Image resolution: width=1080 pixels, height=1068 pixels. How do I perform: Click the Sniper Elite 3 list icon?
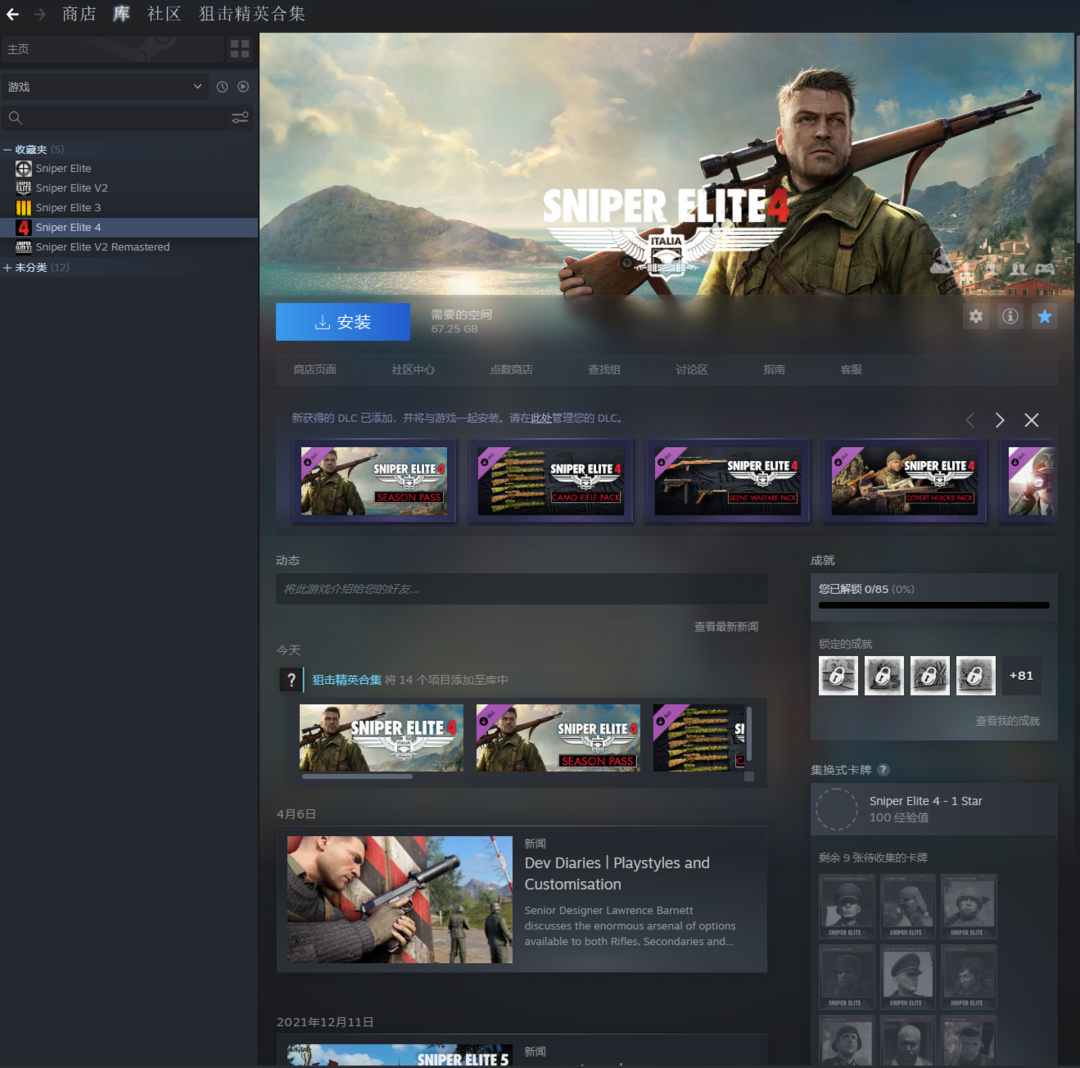[23, 207]
